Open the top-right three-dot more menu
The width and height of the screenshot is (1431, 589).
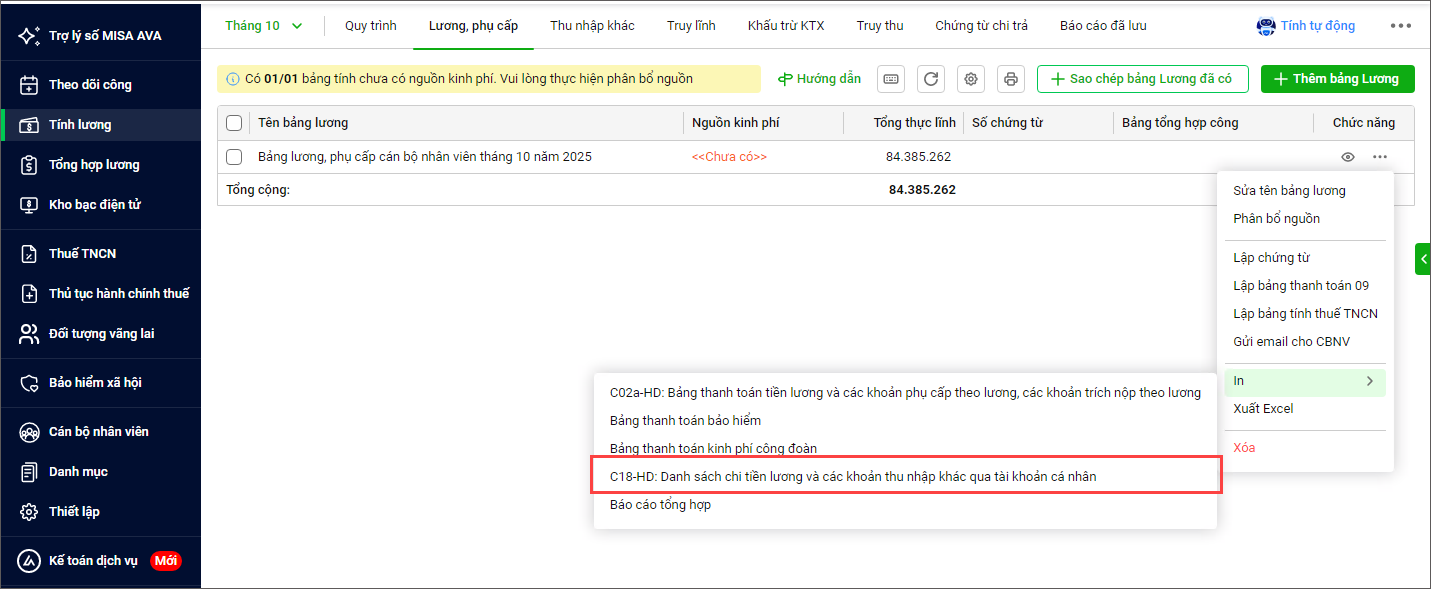[1400, 26]
